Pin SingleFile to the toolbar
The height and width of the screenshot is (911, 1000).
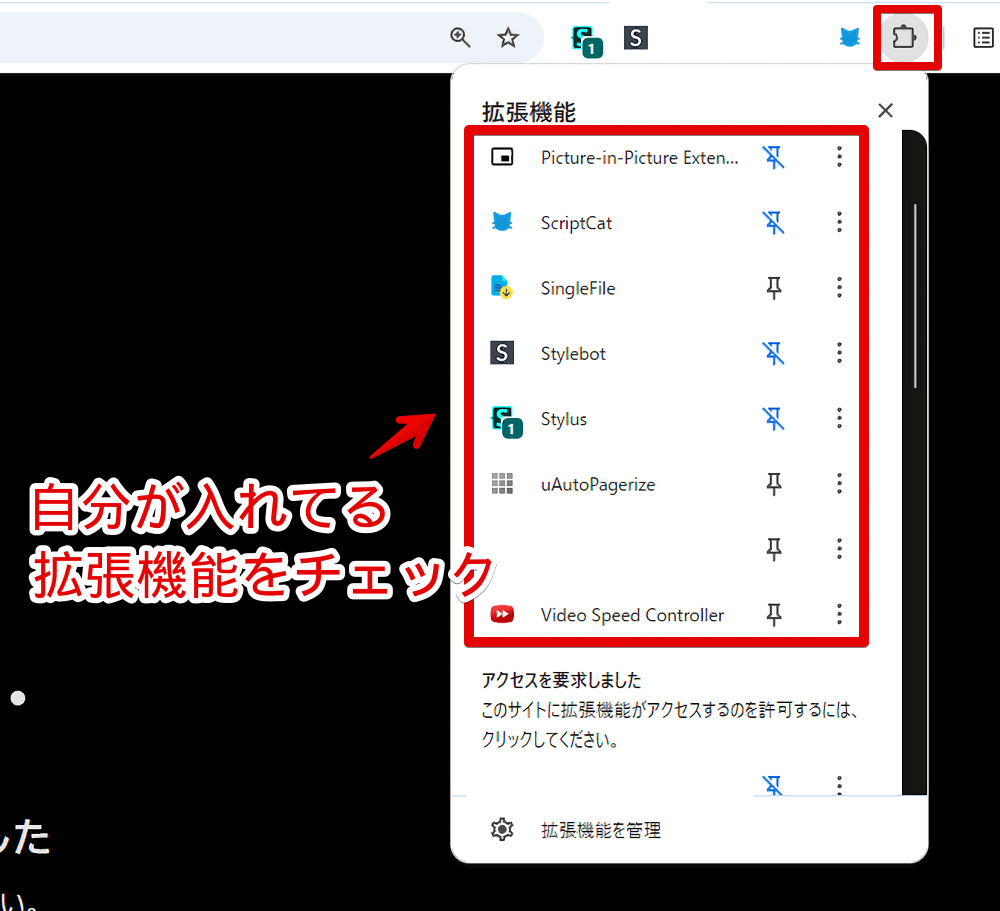coord(773,288)
